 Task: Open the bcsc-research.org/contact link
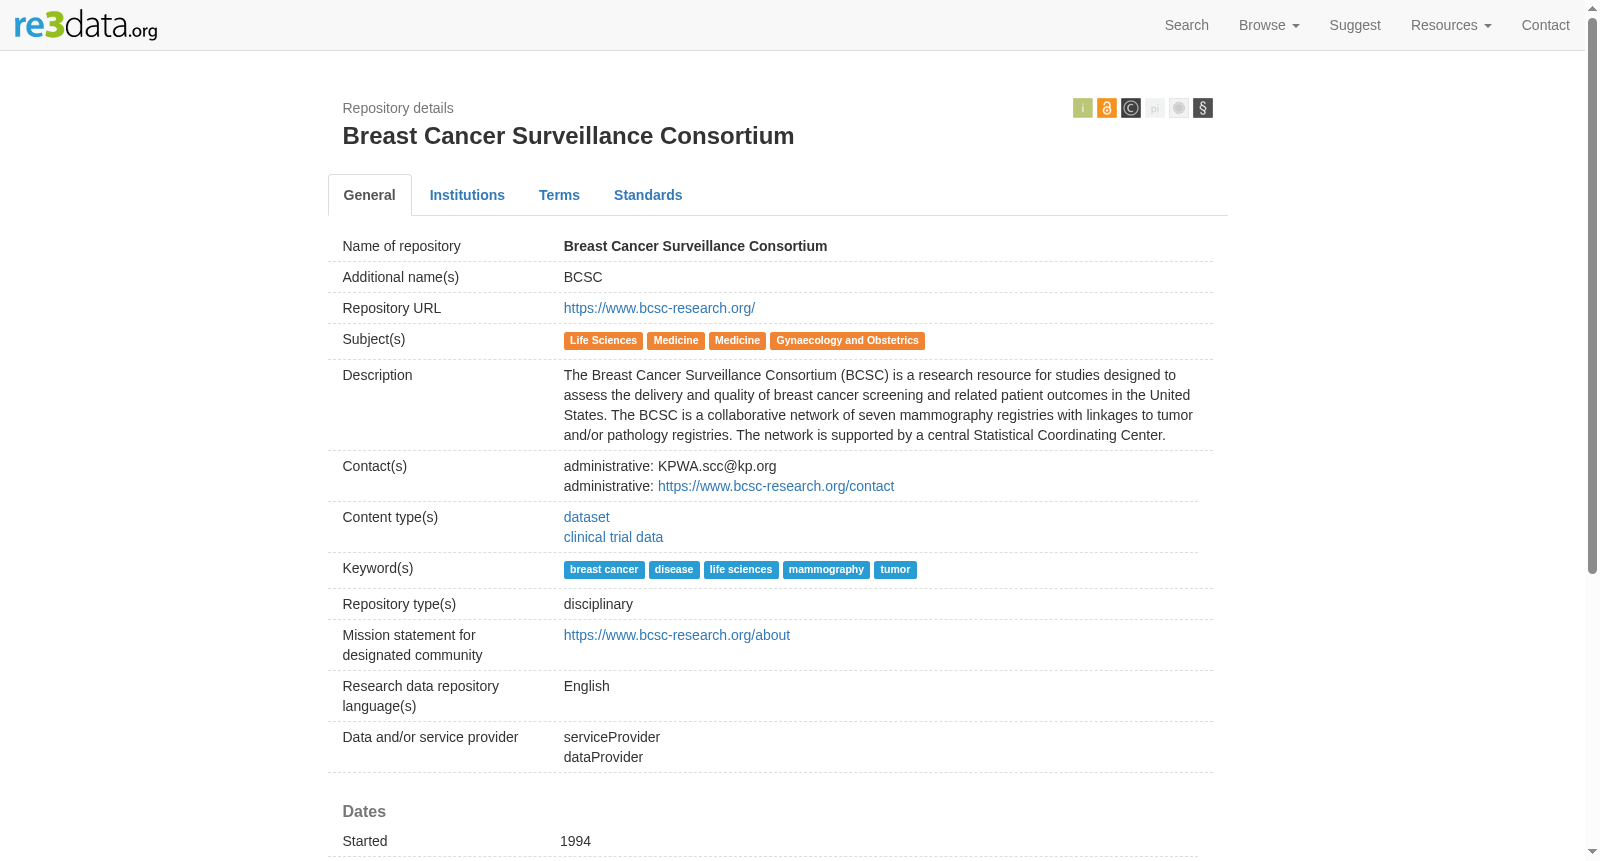(776, 486)
